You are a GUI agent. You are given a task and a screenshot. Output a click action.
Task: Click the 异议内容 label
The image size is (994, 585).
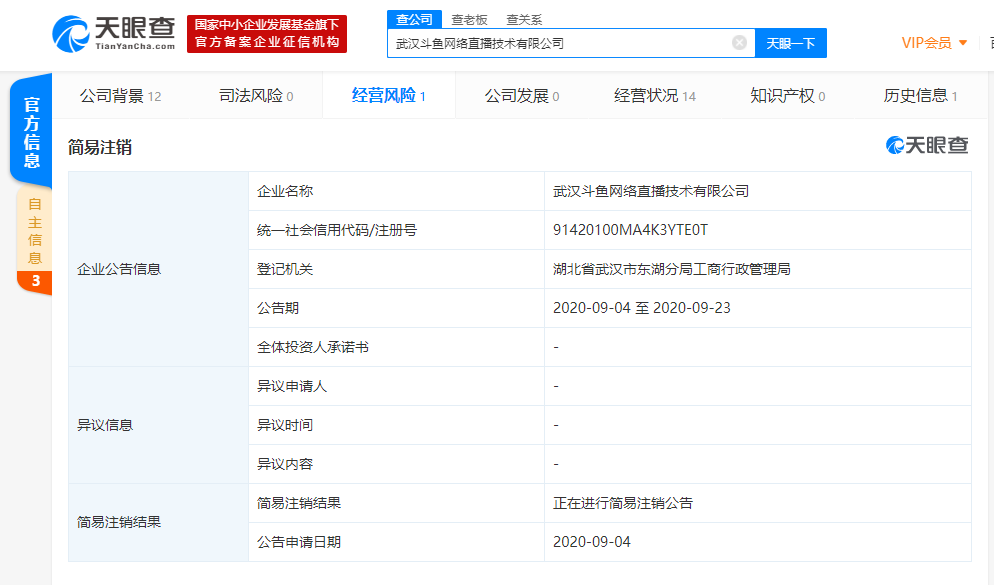285,464
